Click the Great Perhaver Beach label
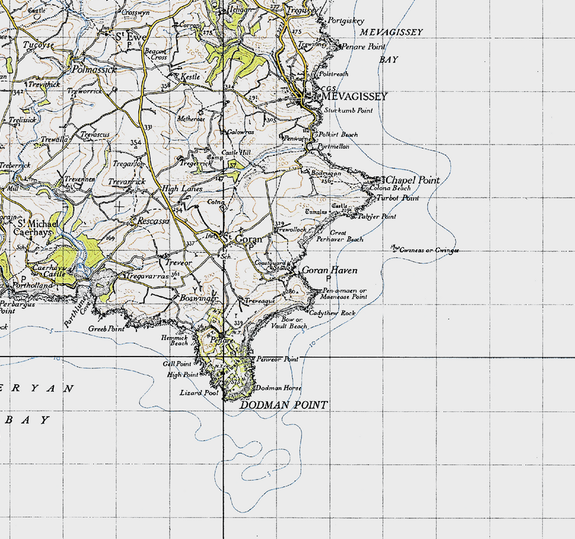The image size is (575, 539). click(x=340, y=236)
